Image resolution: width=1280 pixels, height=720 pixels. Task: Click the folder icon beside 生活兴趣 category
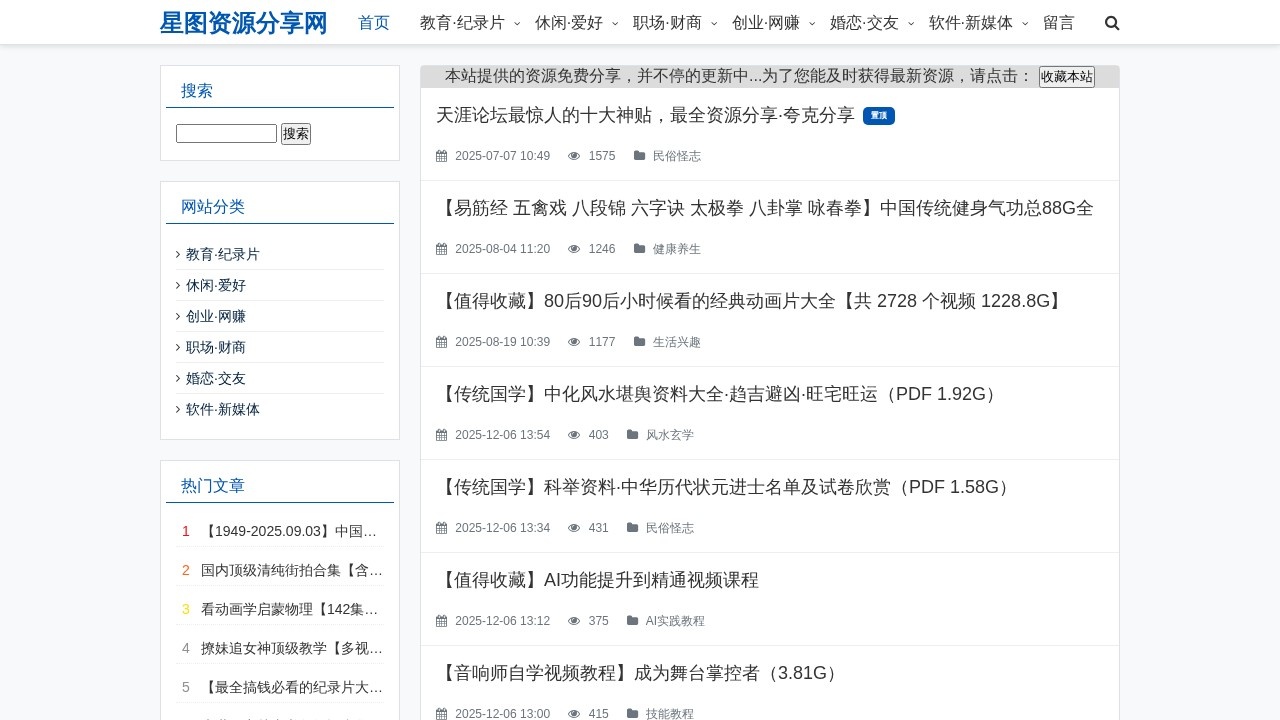(x=640, y=342)
